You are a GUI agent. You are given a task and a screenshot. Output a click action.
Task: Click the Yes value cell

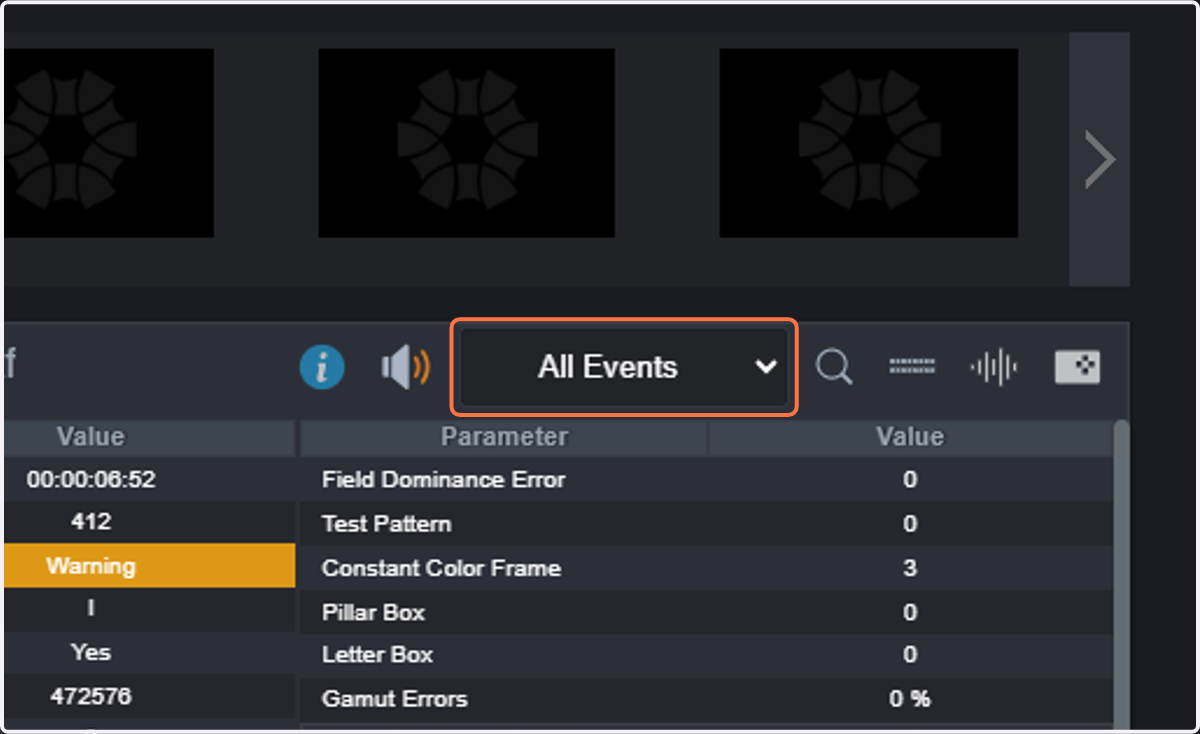coord(150,653)
